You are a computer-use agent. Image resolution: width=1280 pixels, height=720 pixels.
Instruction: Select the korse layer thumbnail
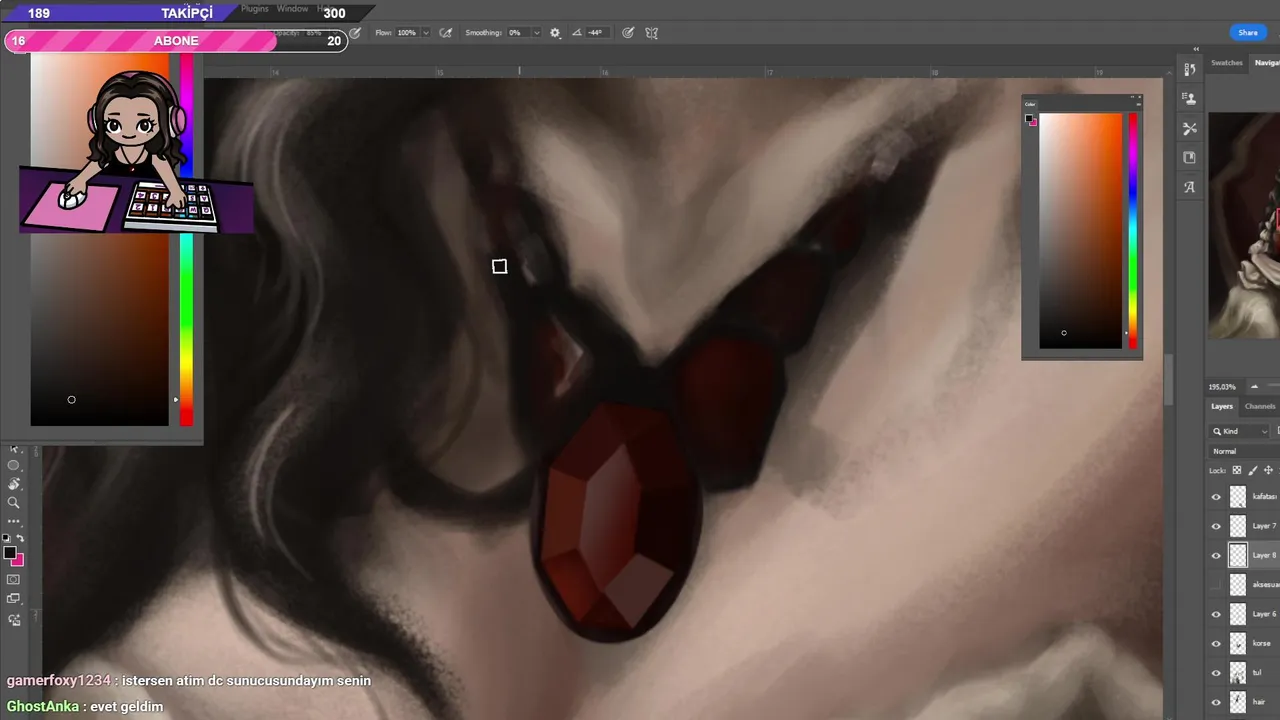point(1238,643)
